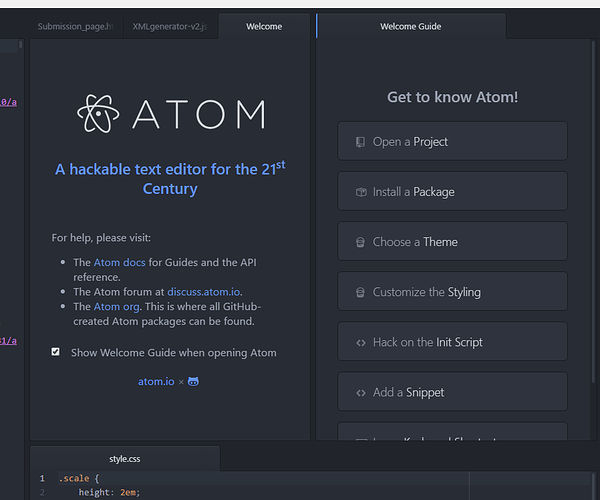Click the height: 2em line in style.css
Screen dimensions: 600x500
click(x=109, y=492)
